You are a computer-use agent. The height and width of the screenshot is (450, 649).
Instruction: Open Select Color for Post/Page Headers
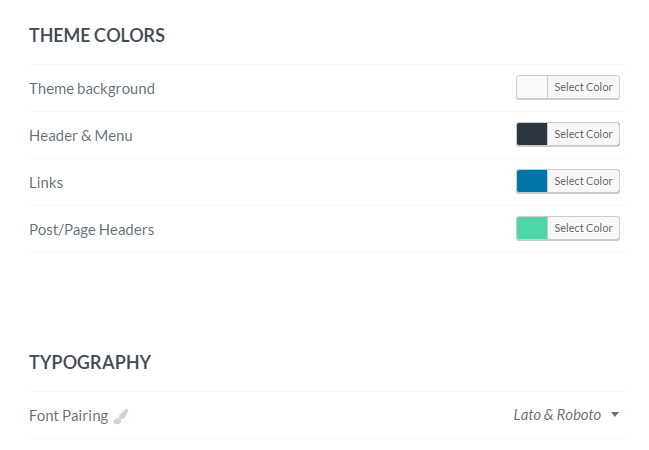pyautogui.click(x=583, y=228)
